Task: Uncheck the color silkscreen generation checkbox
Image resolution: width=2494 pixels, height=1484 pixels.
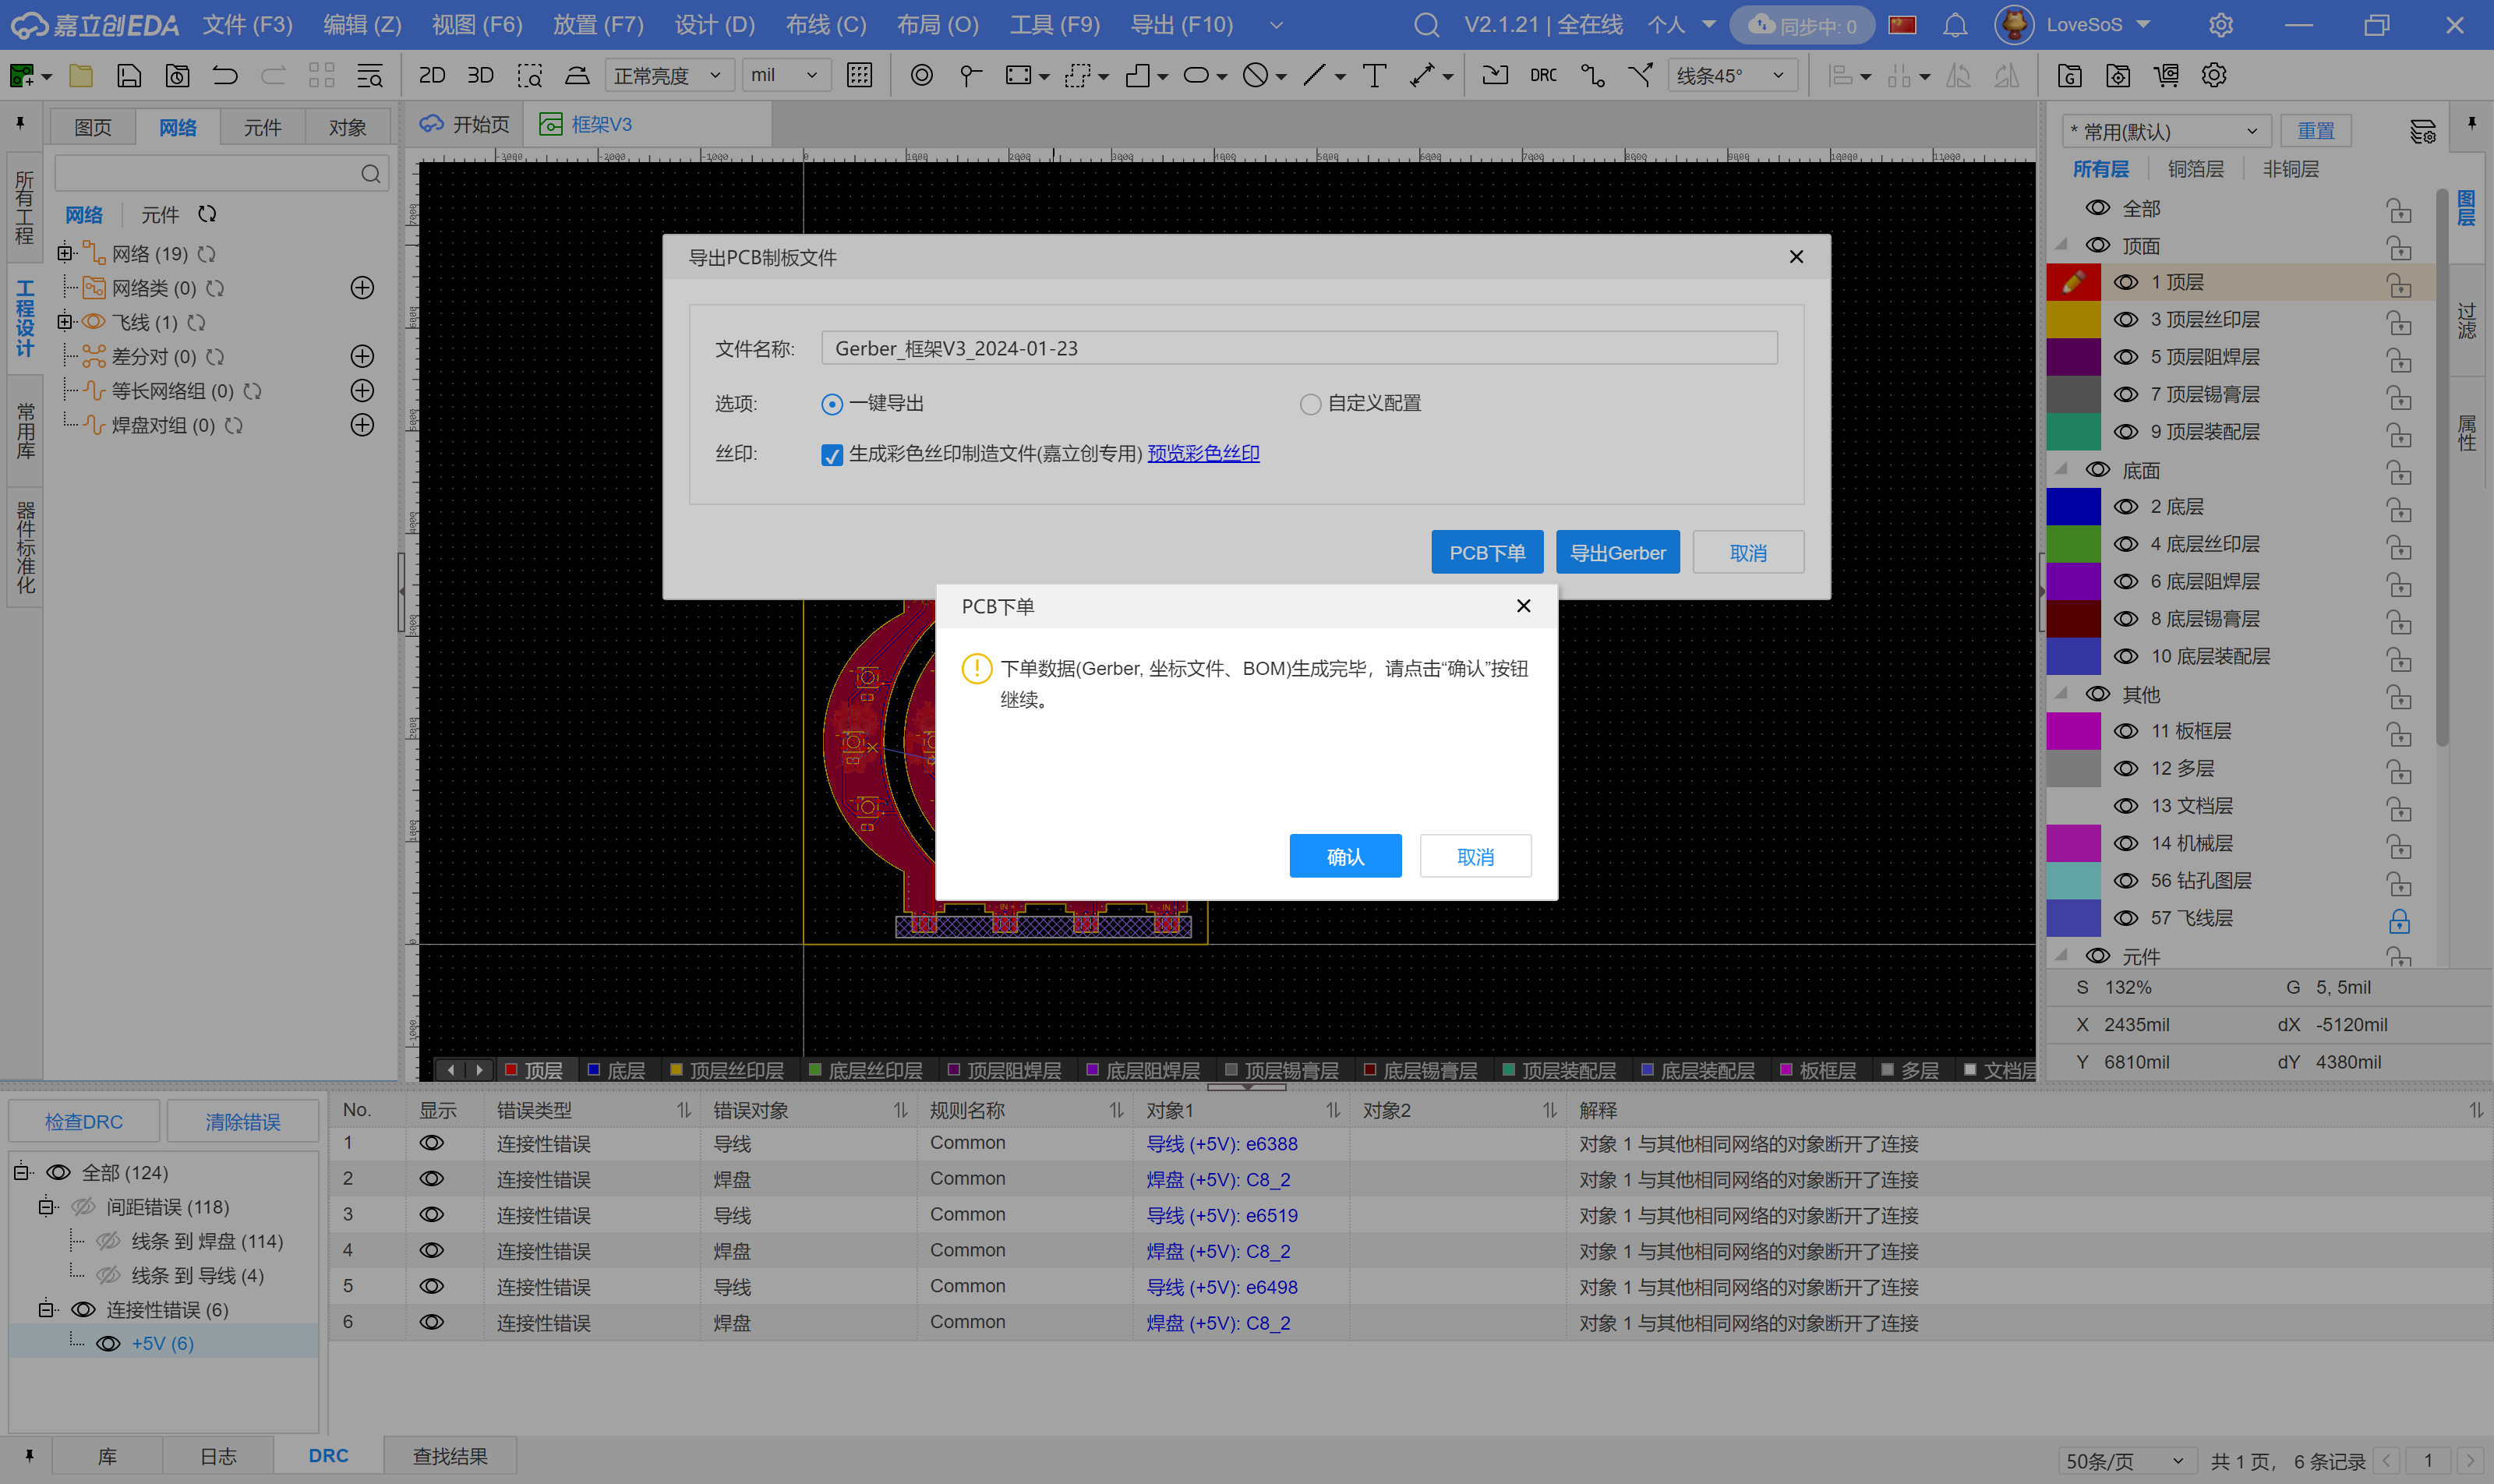Action: click(x=831, y=455)
